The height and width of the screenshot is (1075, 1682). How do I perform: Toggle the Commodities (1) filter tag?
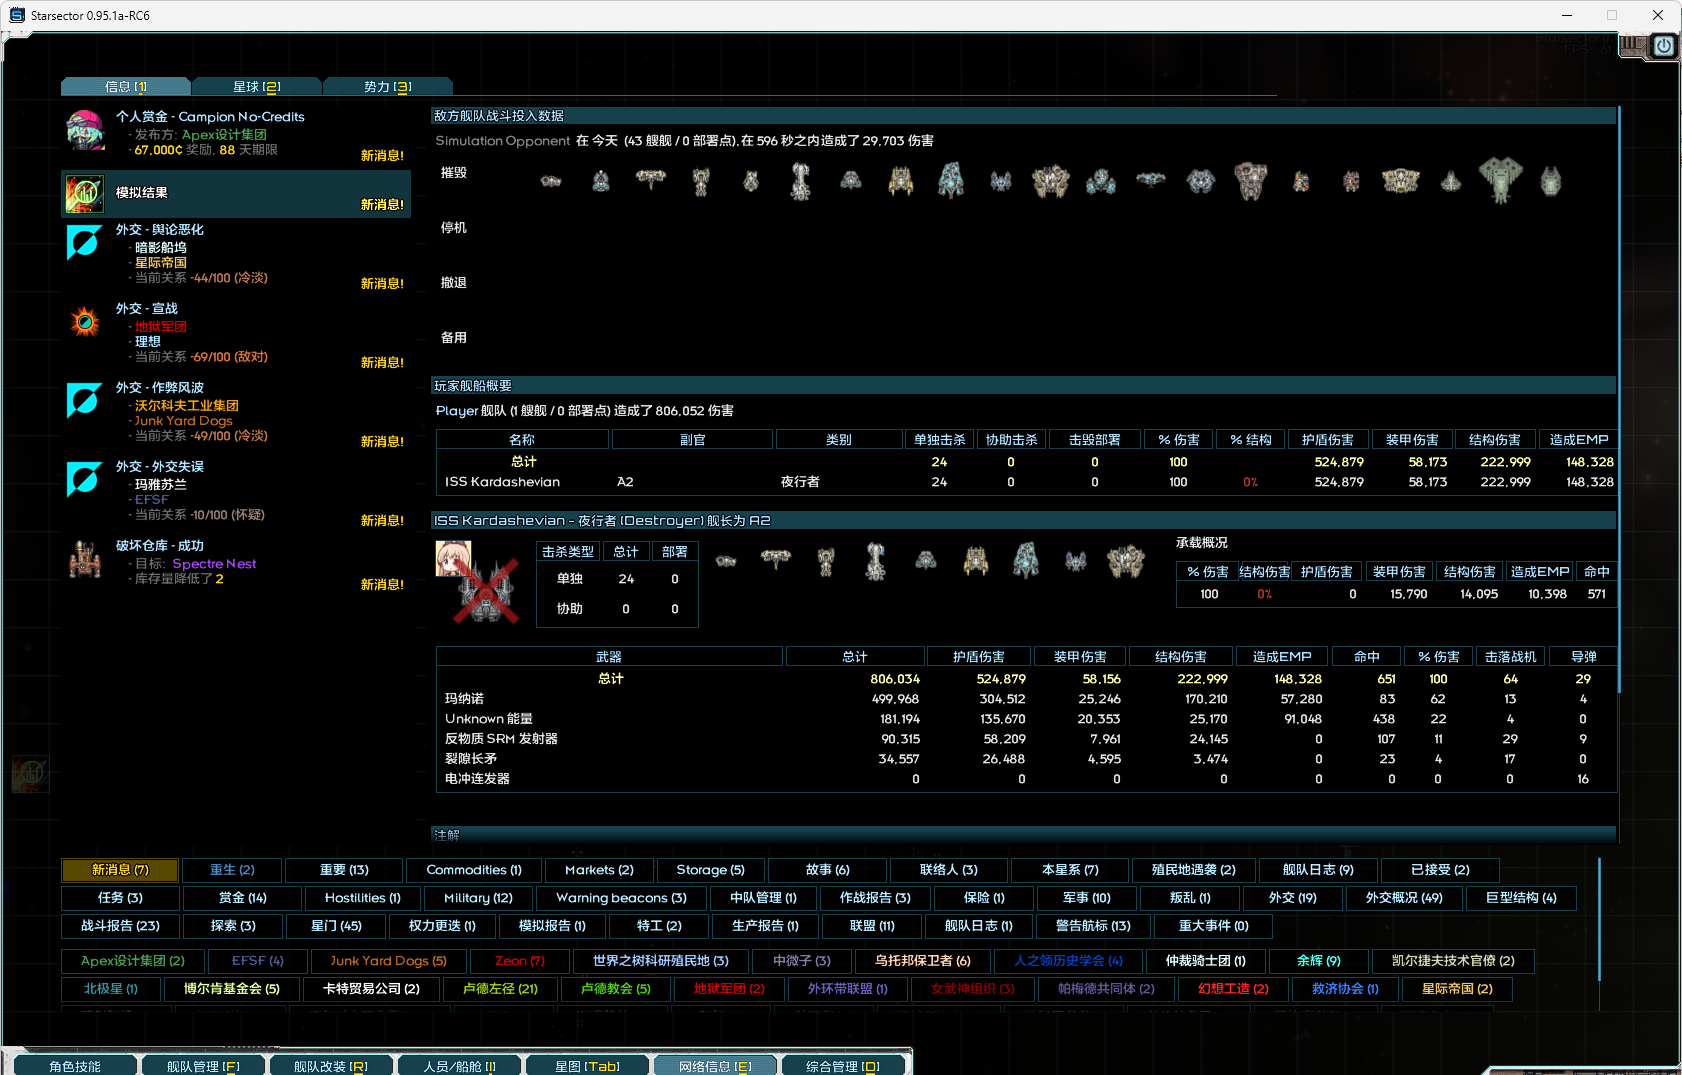[x=473, y=870]
